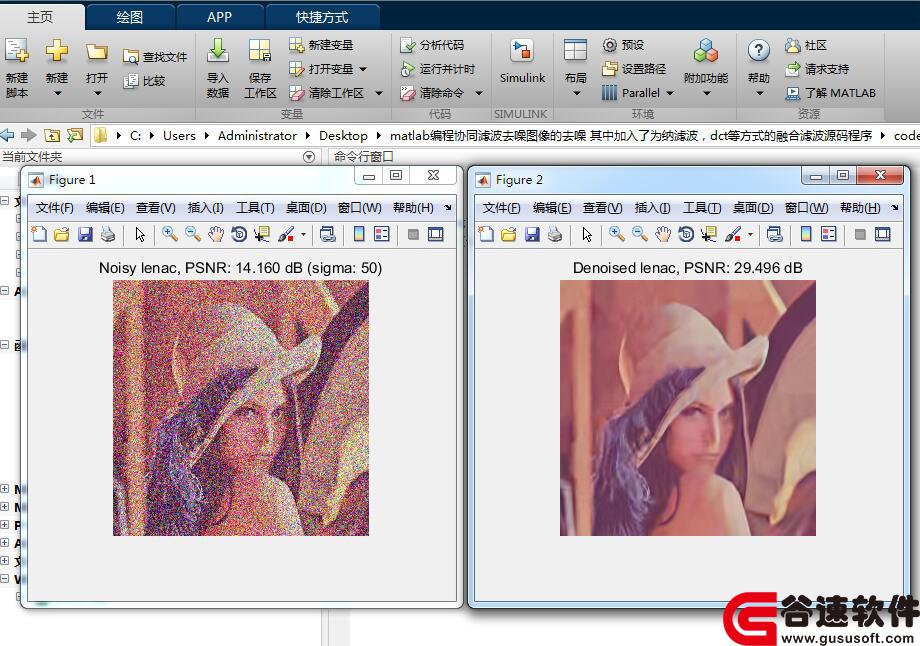Open the View (查看) menu in Figure 1
The image size is (920, 646).
pos(155,208)
